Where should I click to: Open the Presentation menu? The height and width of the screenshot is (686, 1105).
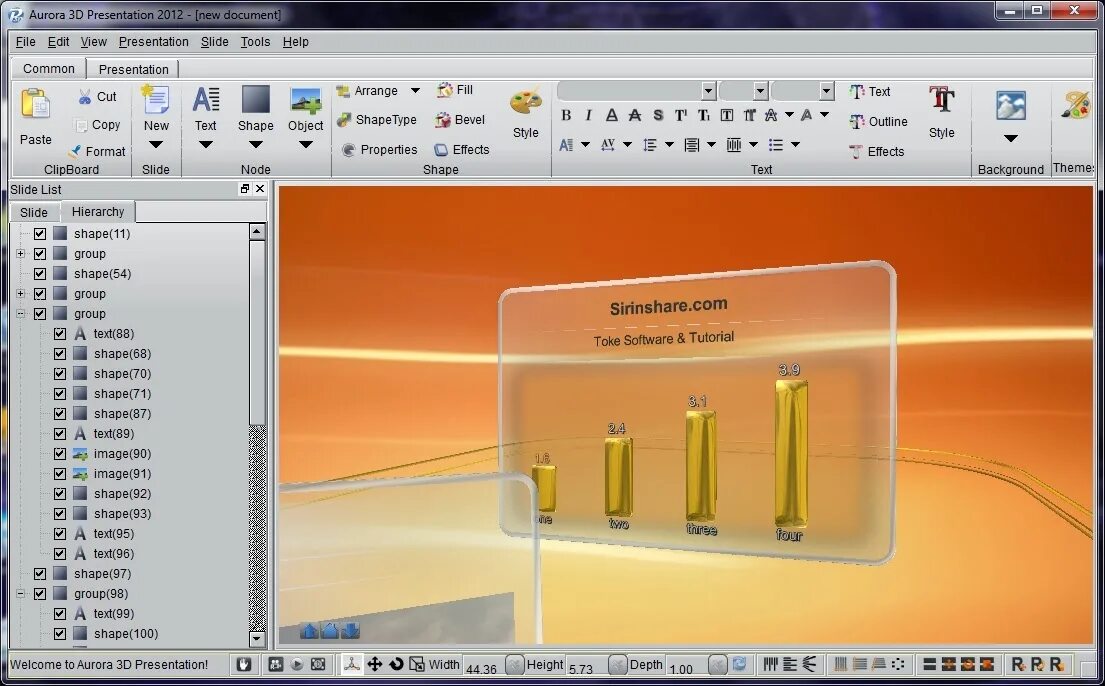154,42
